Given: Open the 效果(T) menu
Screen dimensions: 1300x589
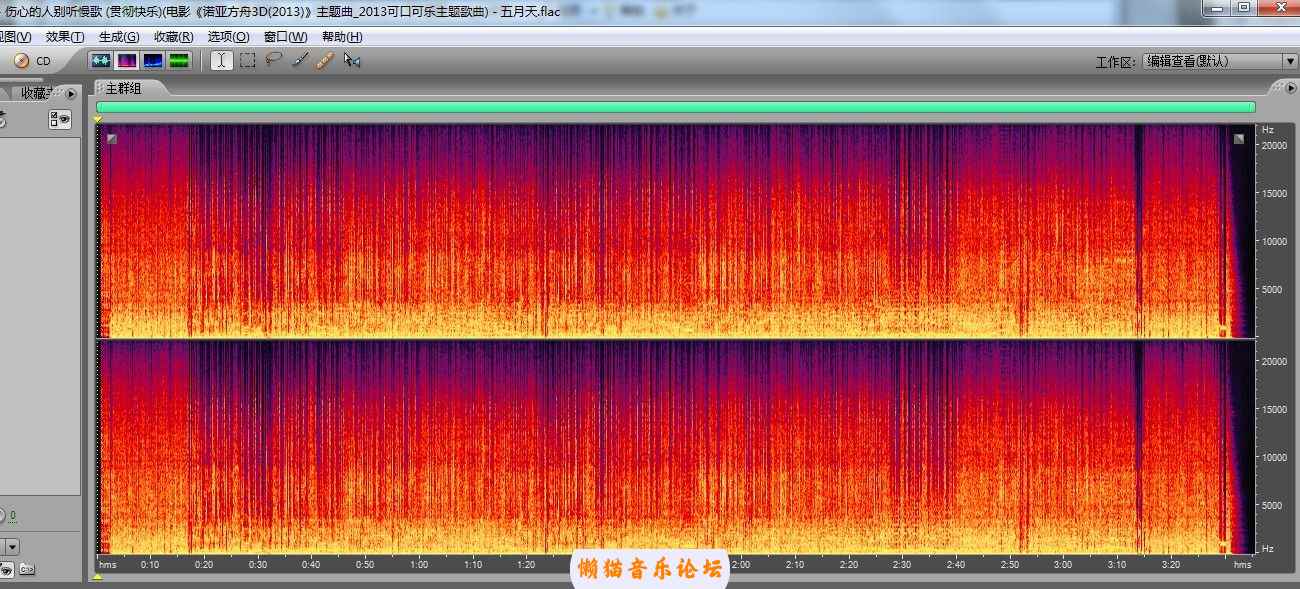Looking at the screenshot, I should [x=65, y=37].
